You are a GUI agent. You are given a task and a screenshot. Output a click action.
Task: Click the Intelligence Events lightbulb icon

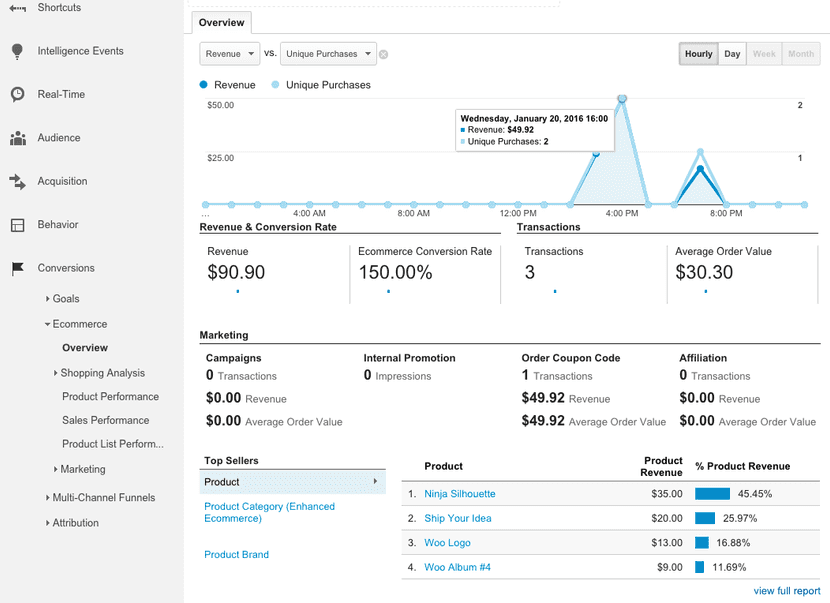17,51
